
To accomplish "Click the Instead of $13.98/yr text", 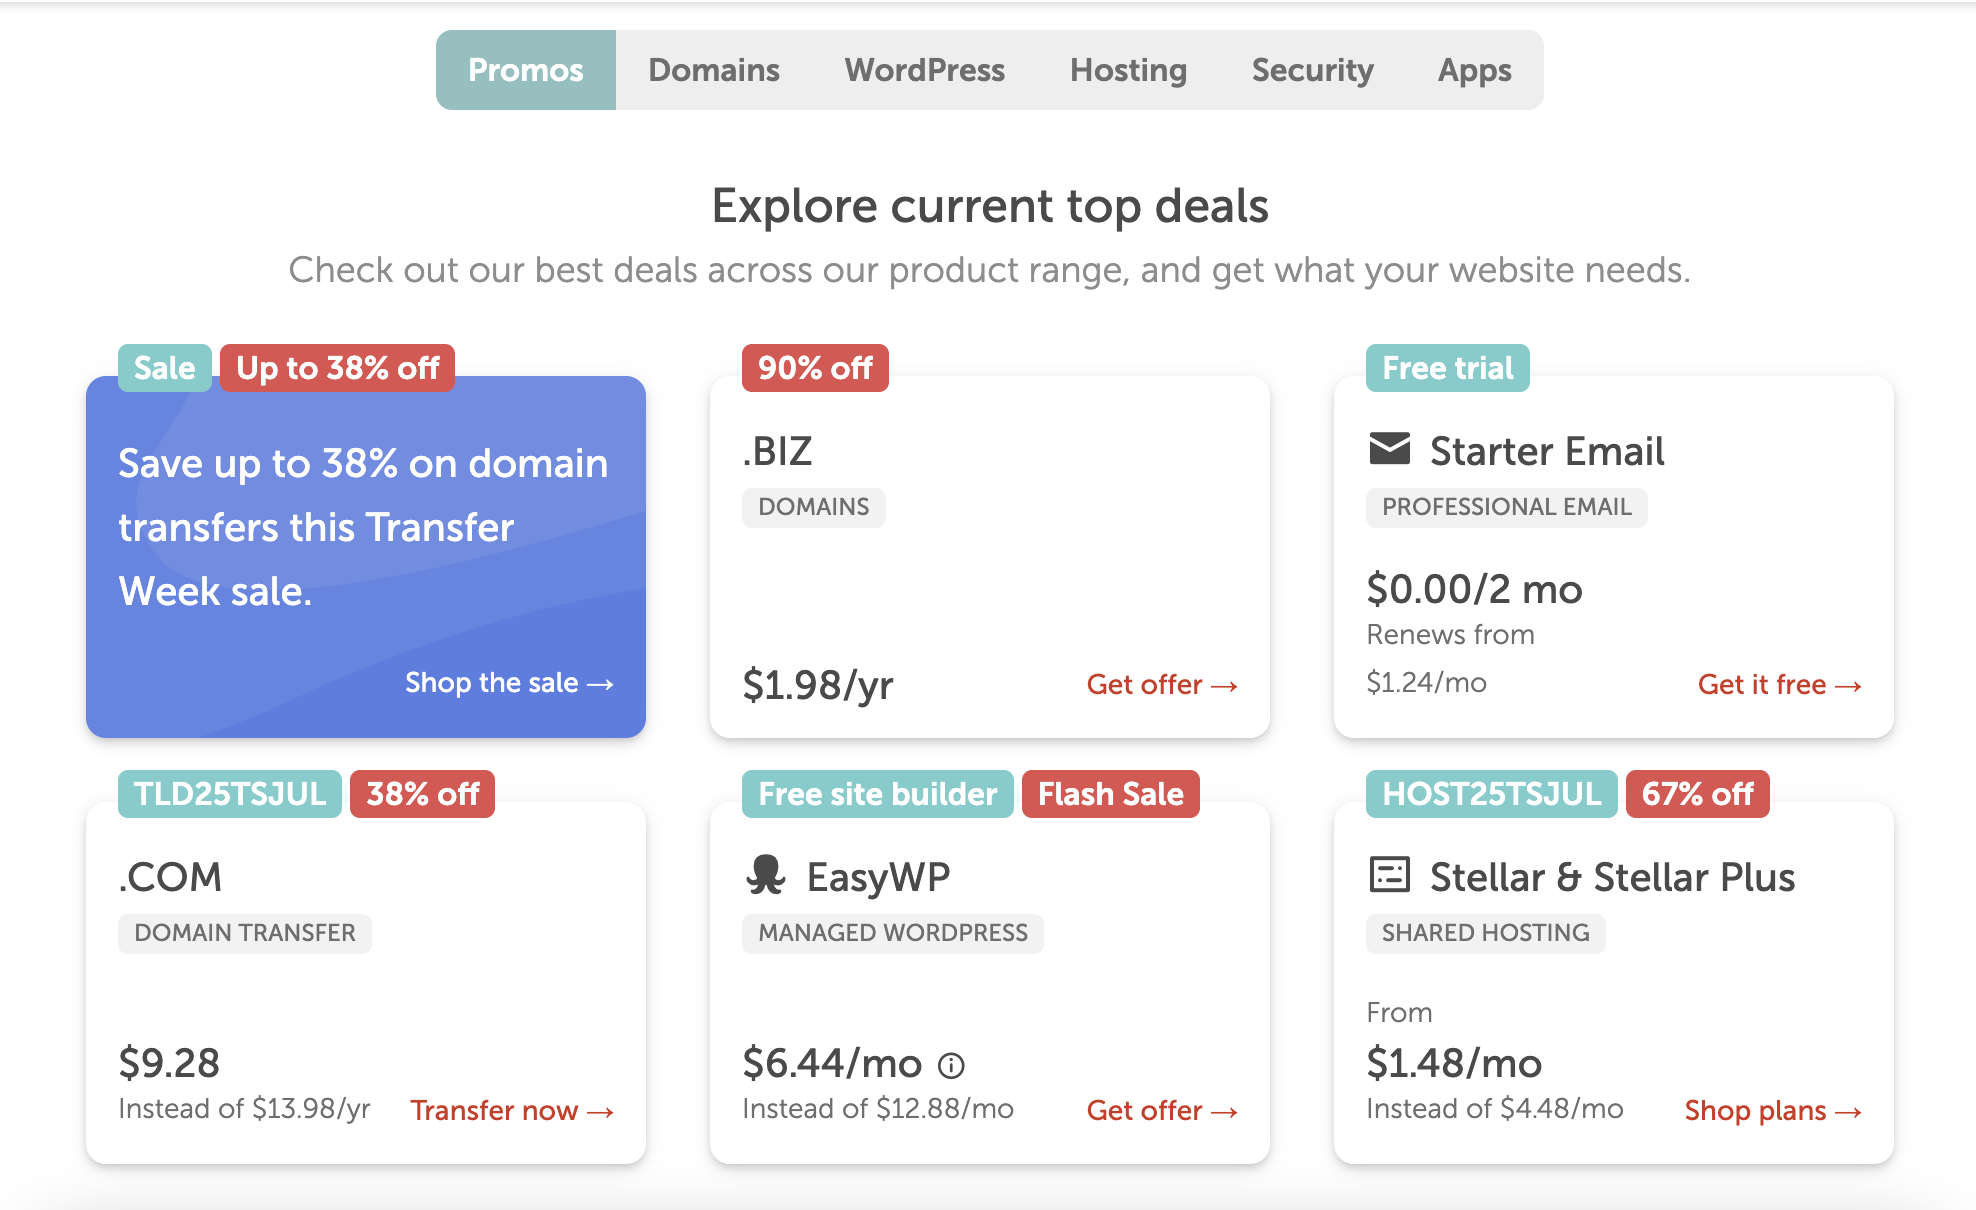I will click(x=245, y=1109).
